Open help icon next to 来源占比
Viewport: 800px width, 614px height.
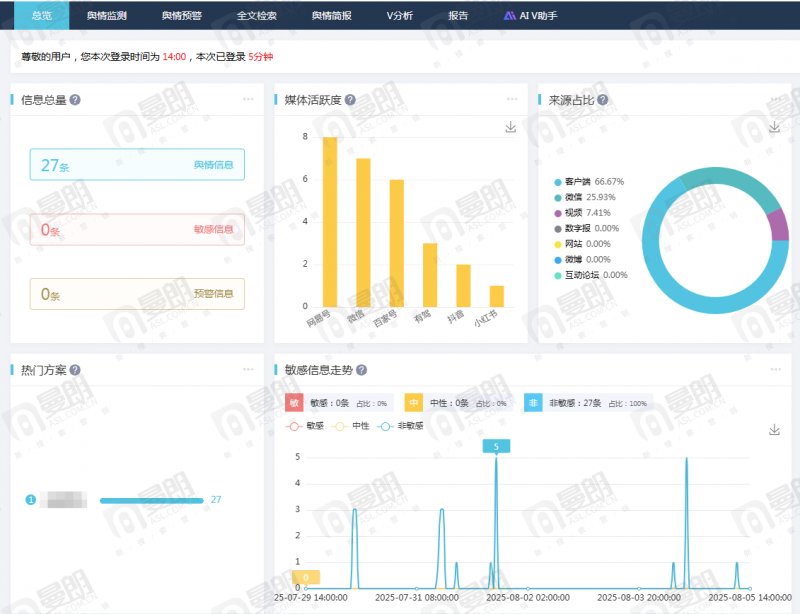pos(603,100)
